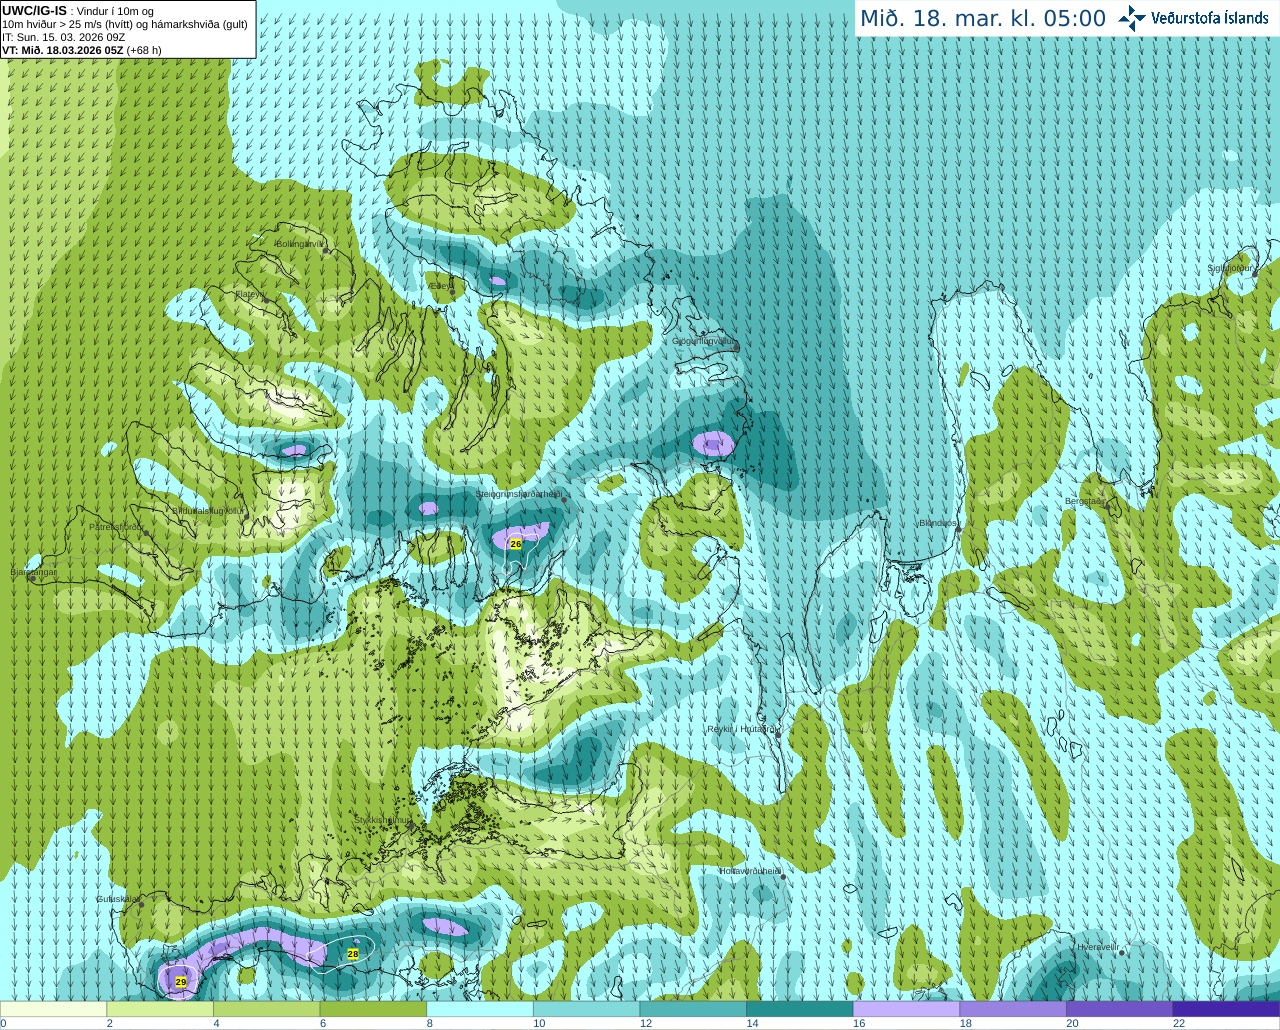Click the Holtavörðuheiði station dot
The width and height of the screenshot is (1280, 1030).
(783, 878)
